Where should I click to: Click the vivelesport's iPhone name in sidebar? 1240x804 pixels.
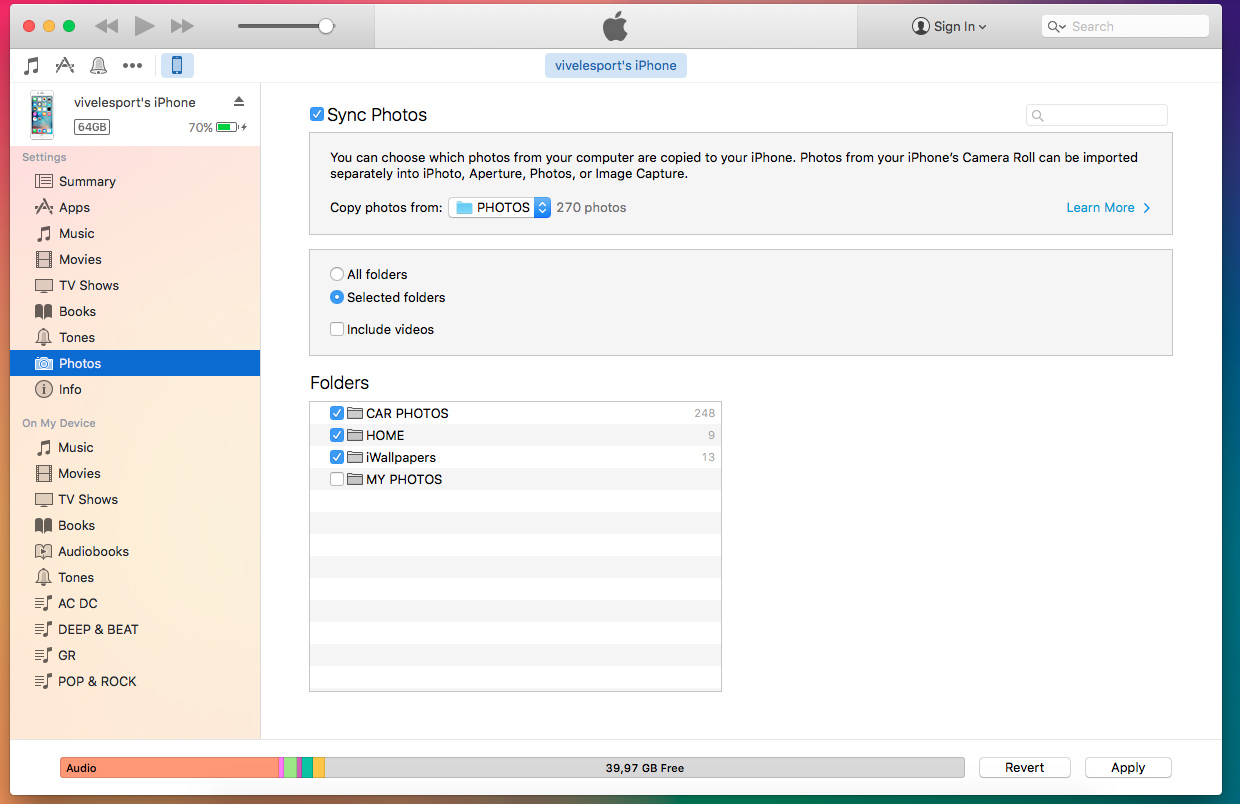tap(135, 102)
